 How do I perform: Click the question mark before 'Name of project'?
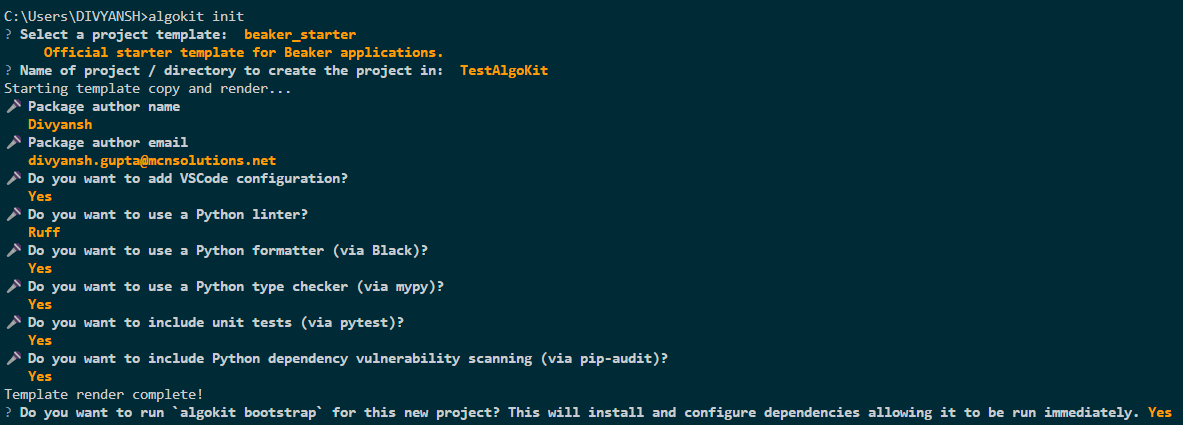(8, 70)
